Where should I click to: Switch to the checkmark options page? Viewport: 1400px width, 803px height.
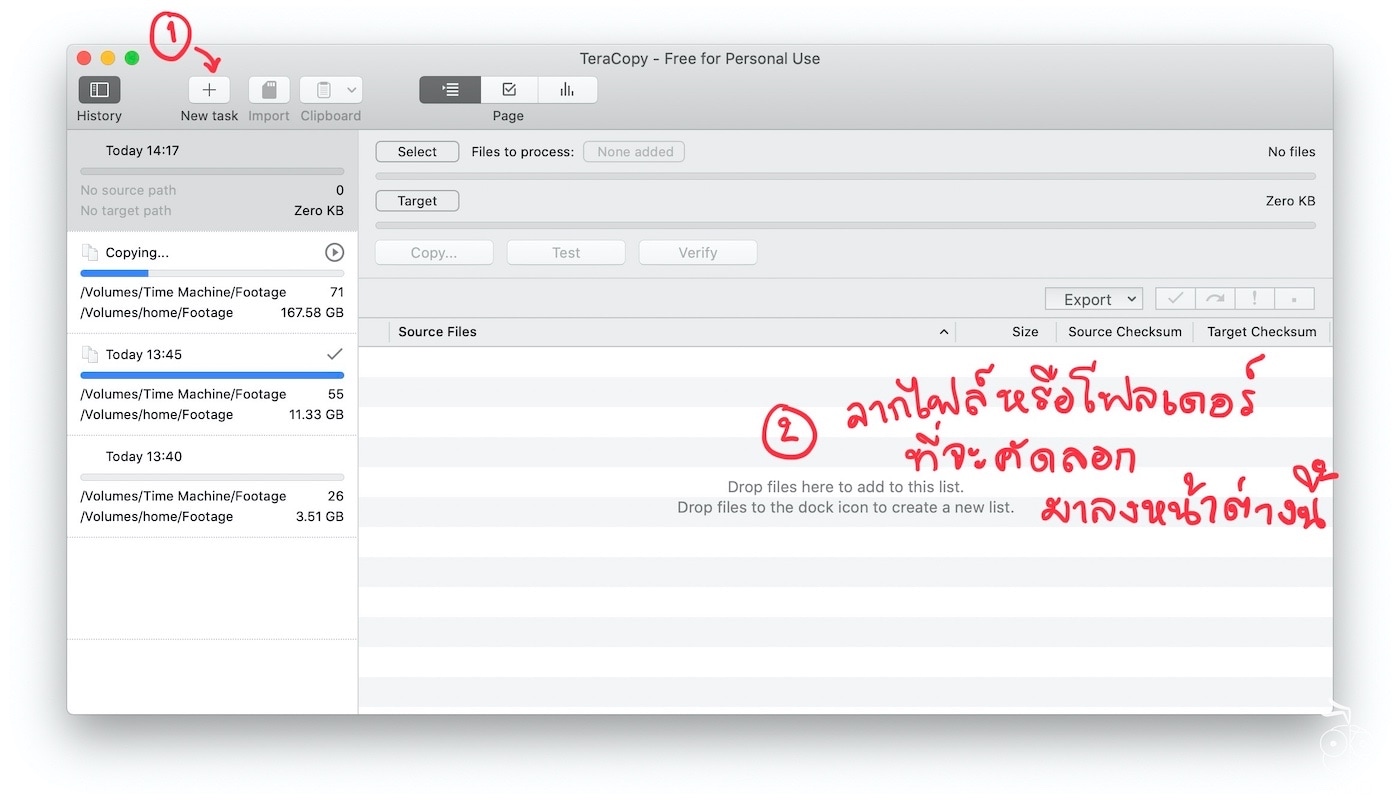coord(509,90)
